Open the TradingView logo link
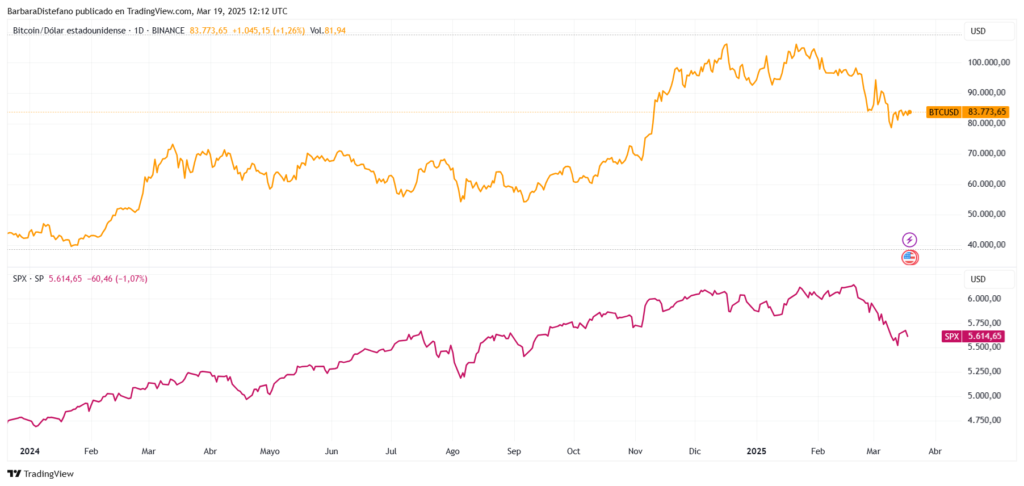 click(x=40, y=474)
